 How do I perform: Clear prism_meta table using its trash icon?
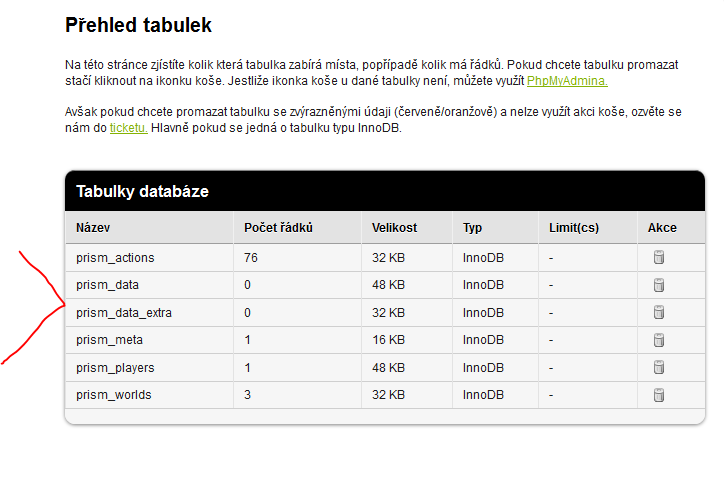pyautogui.click(x=658, y=340)
